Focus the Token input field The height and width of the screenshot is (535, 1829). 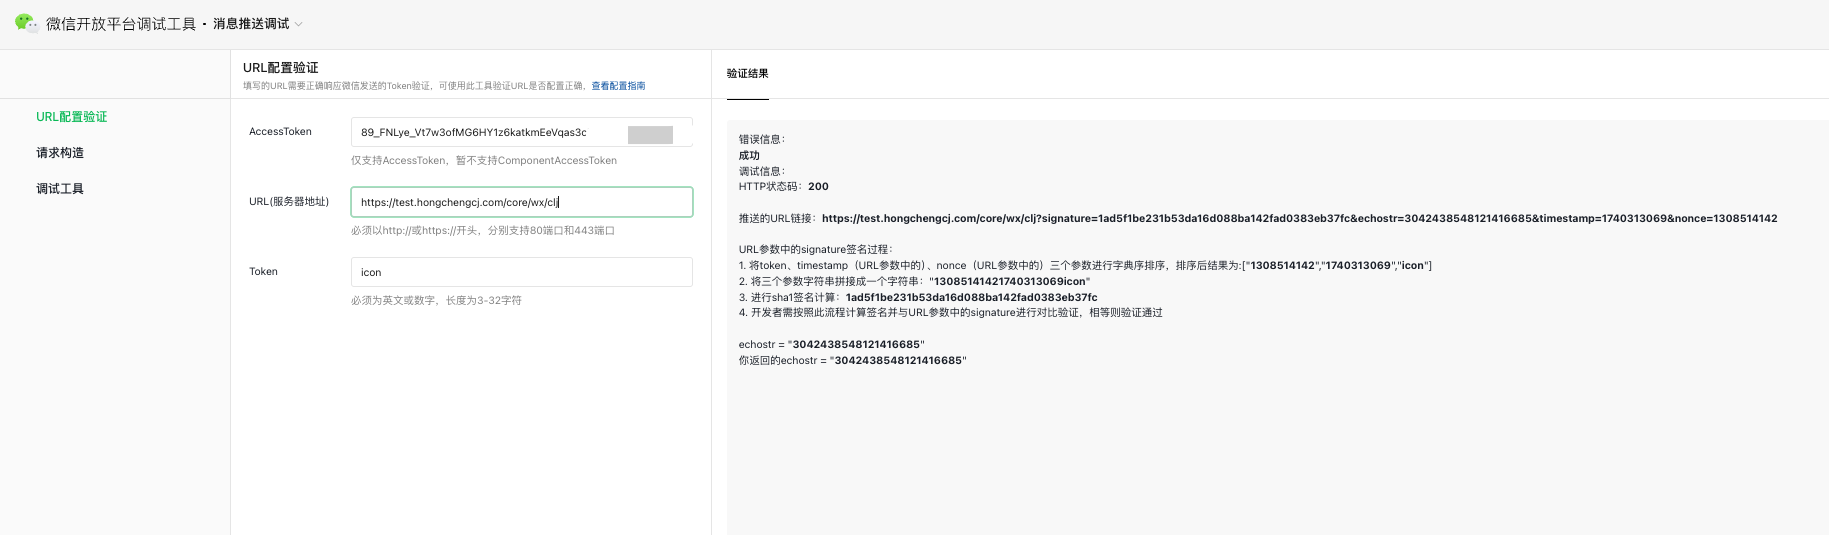(521, 272)
